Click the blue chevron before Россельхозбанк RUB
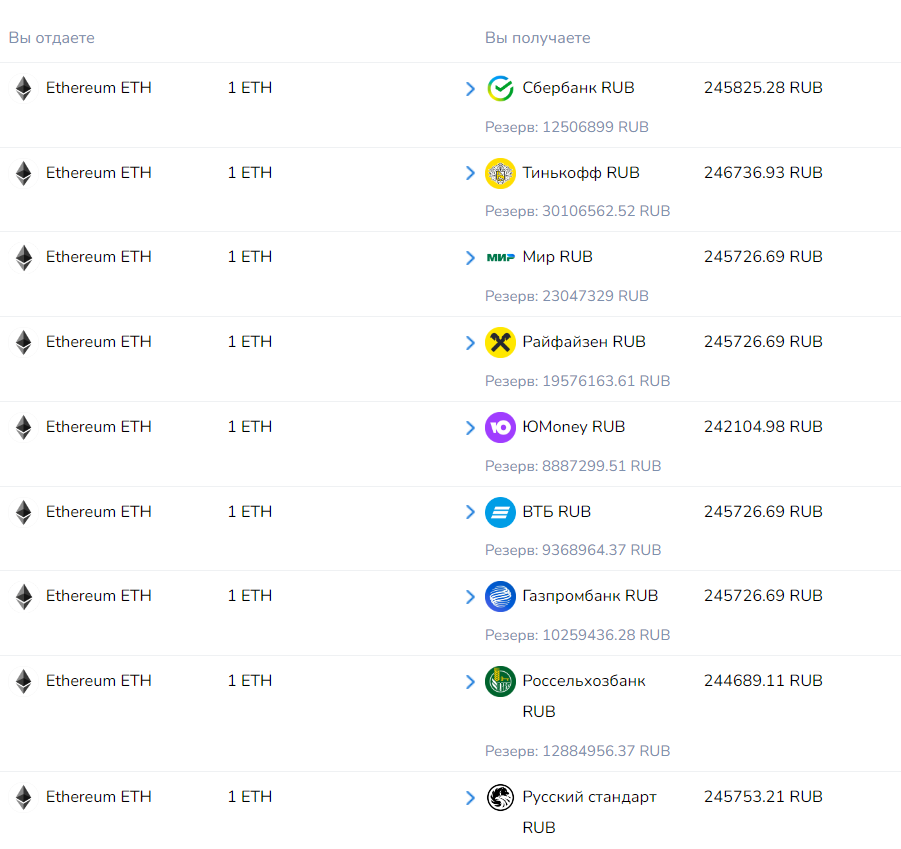The image size is (901, 849). pyautogui.click(x=470, y=681)
